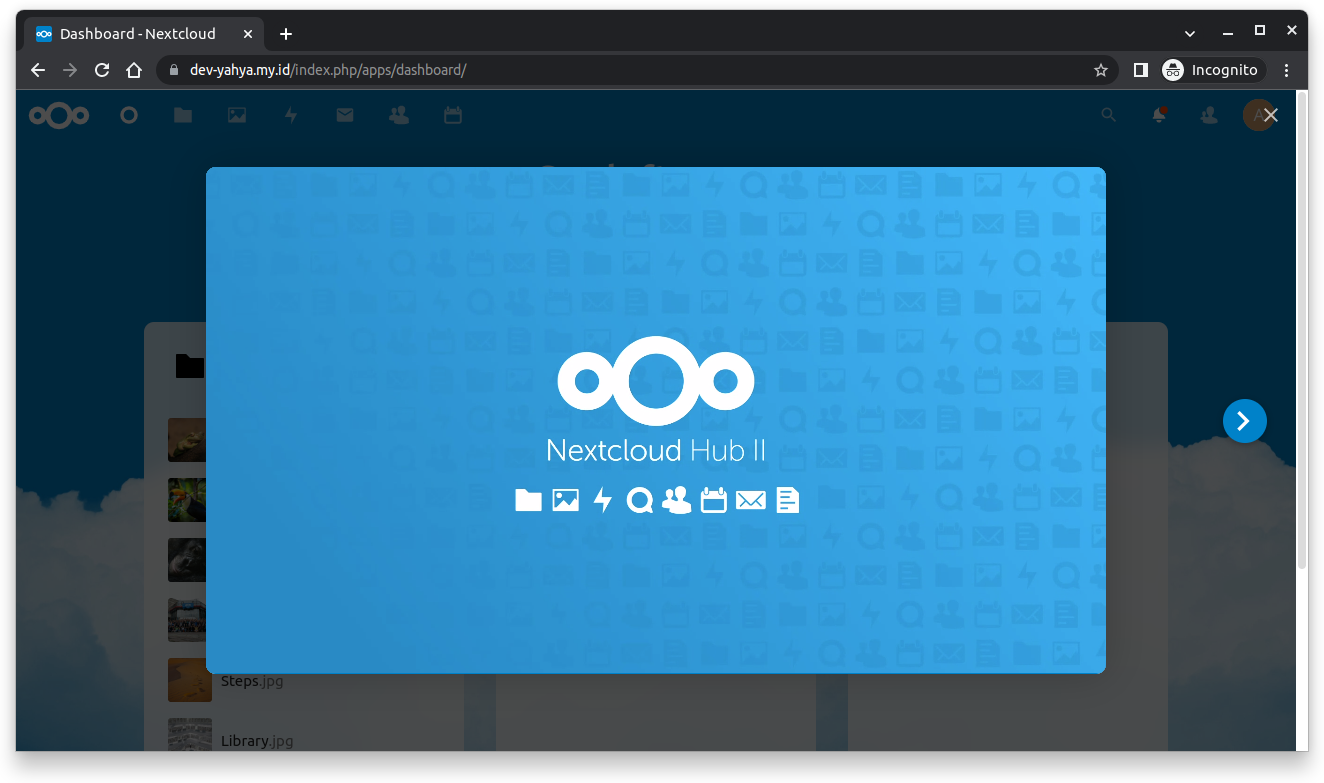This screenshot has width=1324, height=783.
Task: Open the Calendar app icon
Action: point(453,116)
